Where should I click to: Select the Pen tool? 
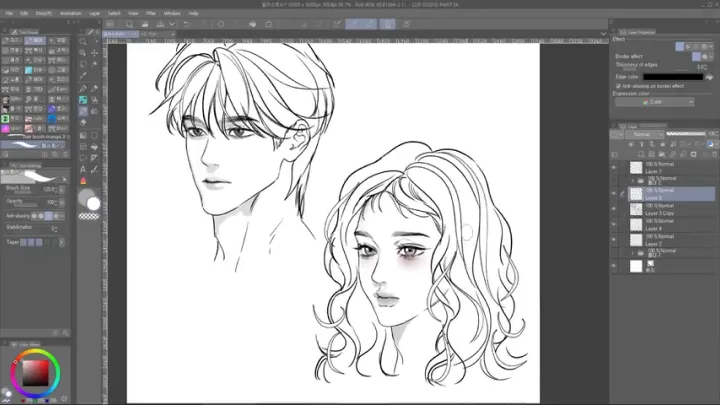(x=83, y=88)
